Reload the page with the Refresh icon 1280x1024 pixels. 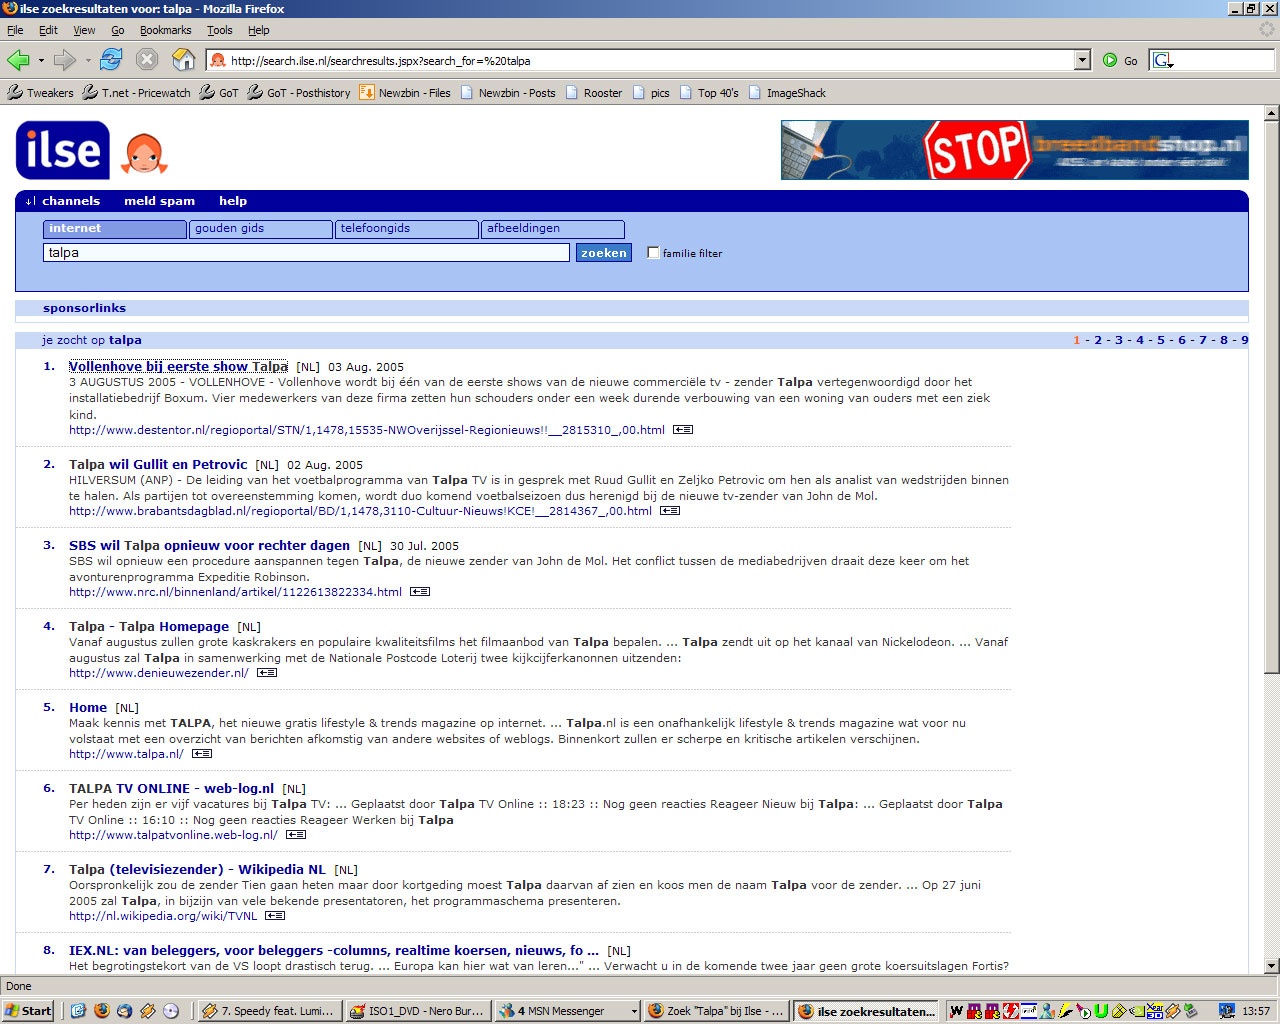[x=111, y=60]
